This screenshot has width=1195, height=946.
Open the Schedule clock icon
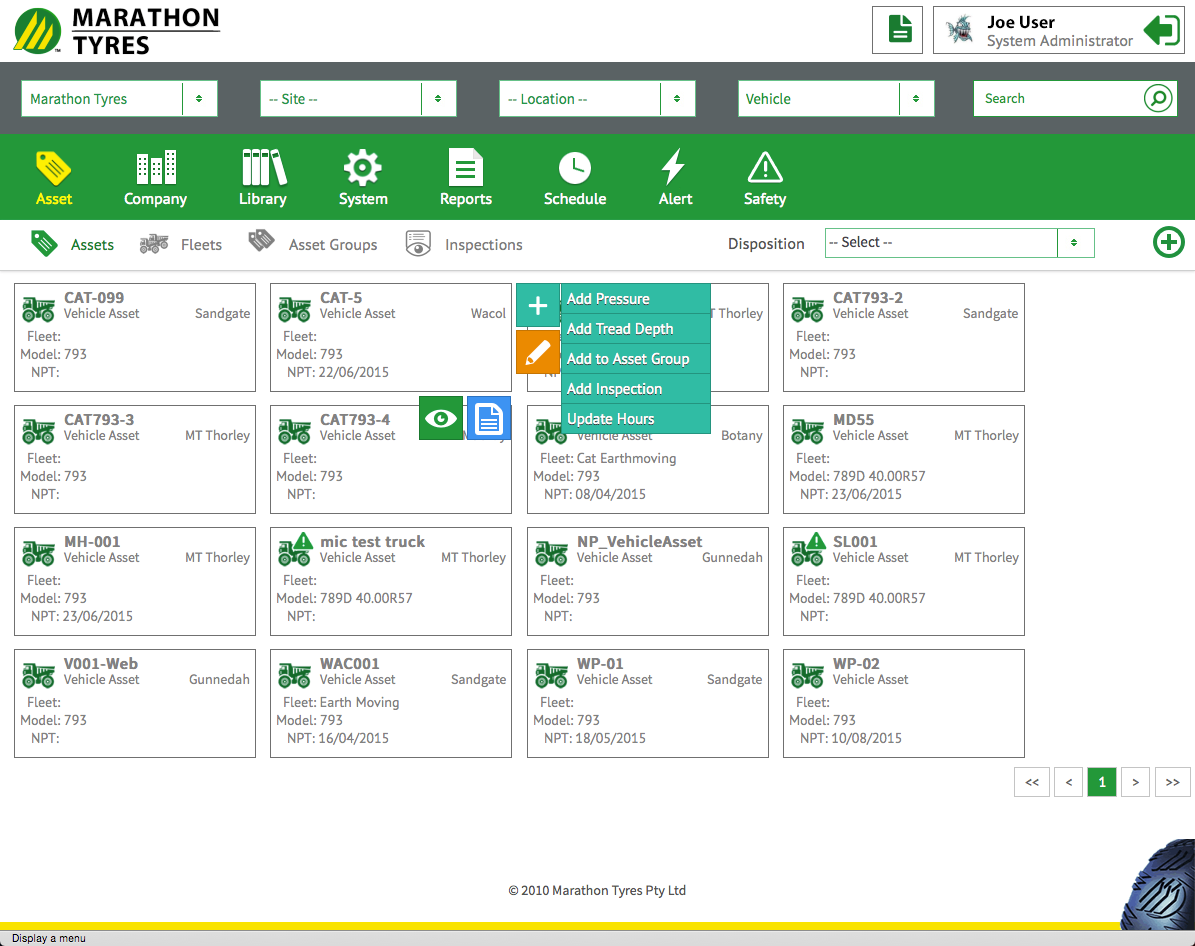tap(574, 168)
